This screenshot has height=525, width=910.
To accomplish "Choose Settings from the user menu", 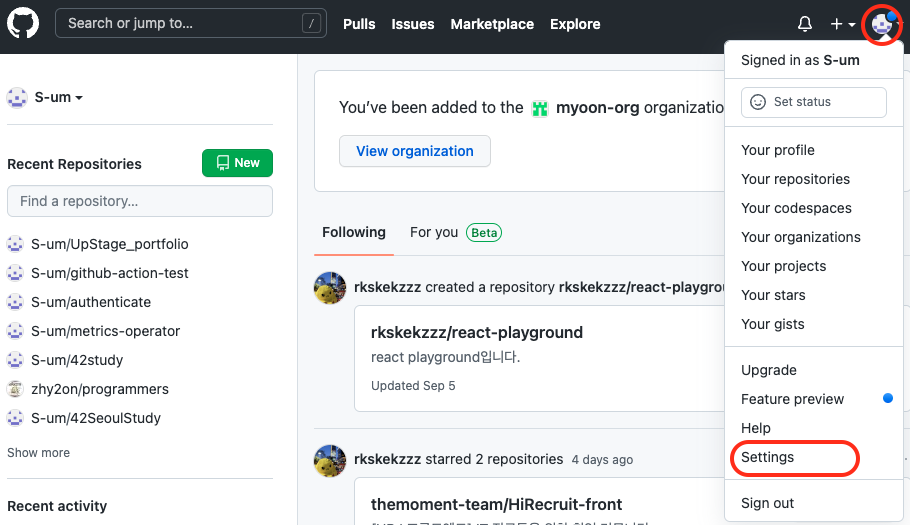I will [768, 457].
